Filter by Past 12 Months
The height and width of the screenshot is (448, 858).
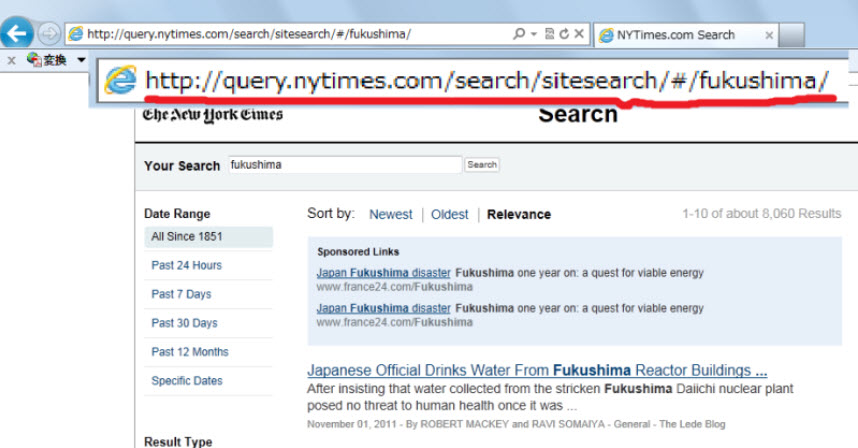coord(190,352)
